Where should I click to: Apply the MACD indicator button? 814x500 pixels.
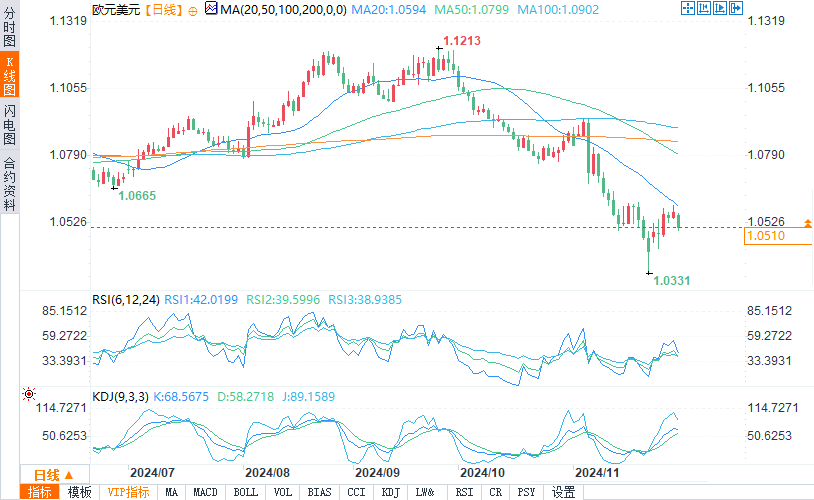pyautogui.click(x=205, y=492)
